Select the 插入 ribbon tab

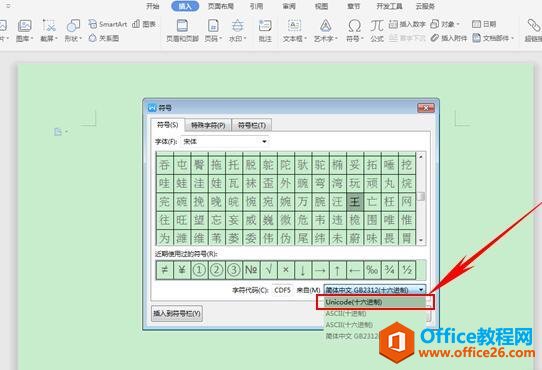coord(185,6)
